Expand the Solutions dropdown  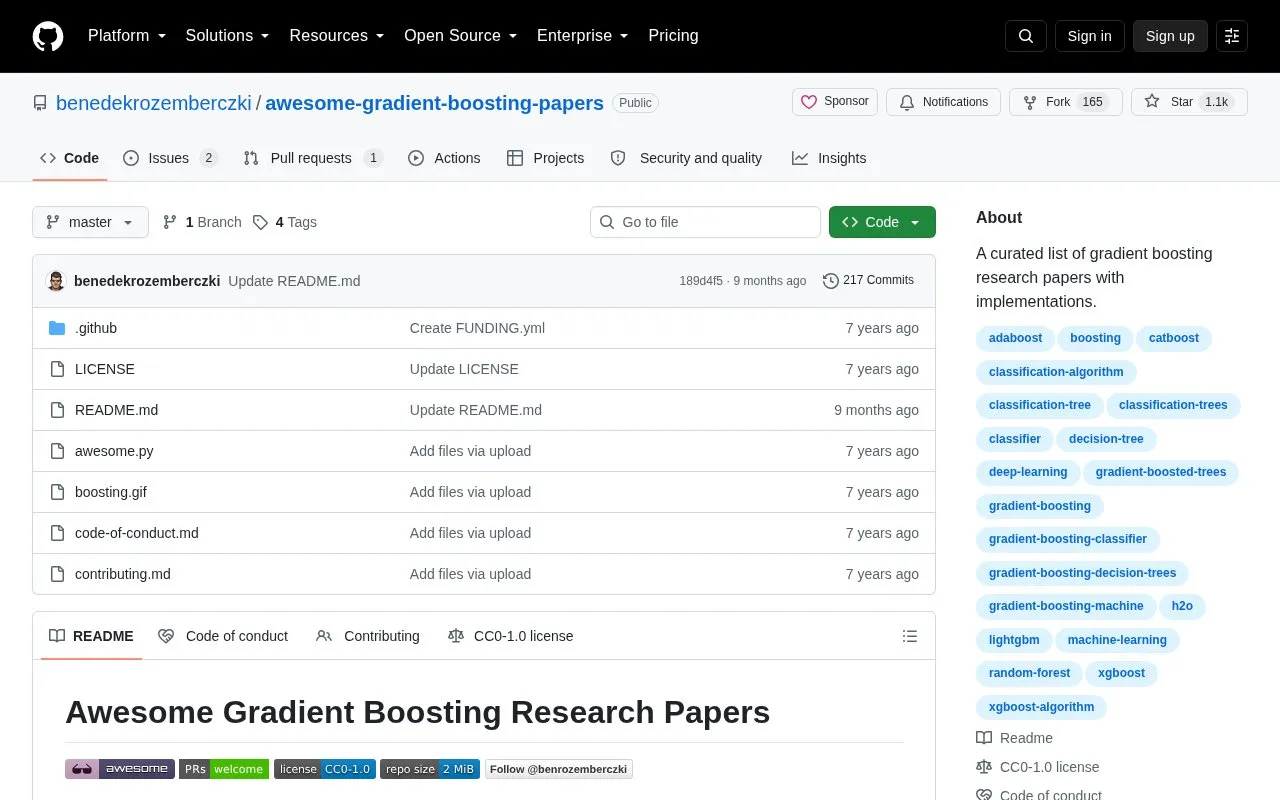[x=228, y=36]
